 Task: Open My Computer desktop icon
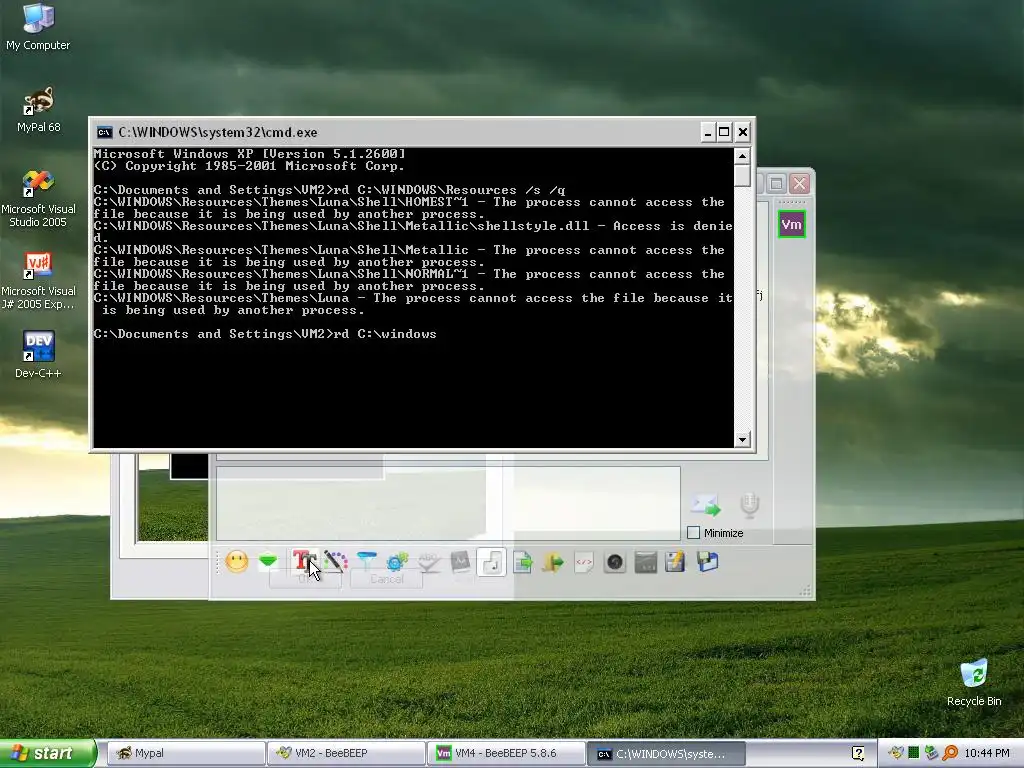coord(38,27)
